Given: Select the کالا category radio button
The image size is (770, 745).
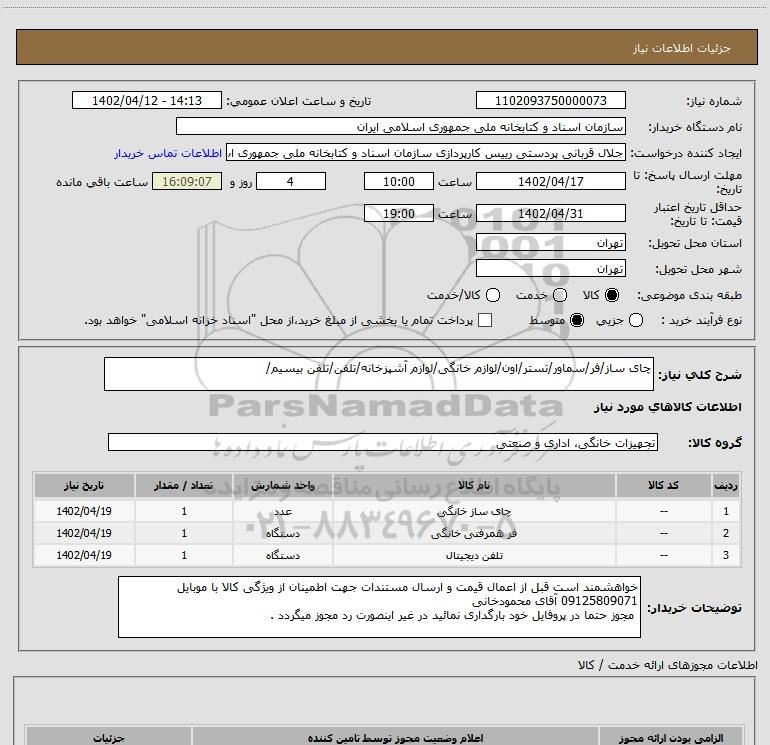Looking at the screenshot, I should [612, 295].
